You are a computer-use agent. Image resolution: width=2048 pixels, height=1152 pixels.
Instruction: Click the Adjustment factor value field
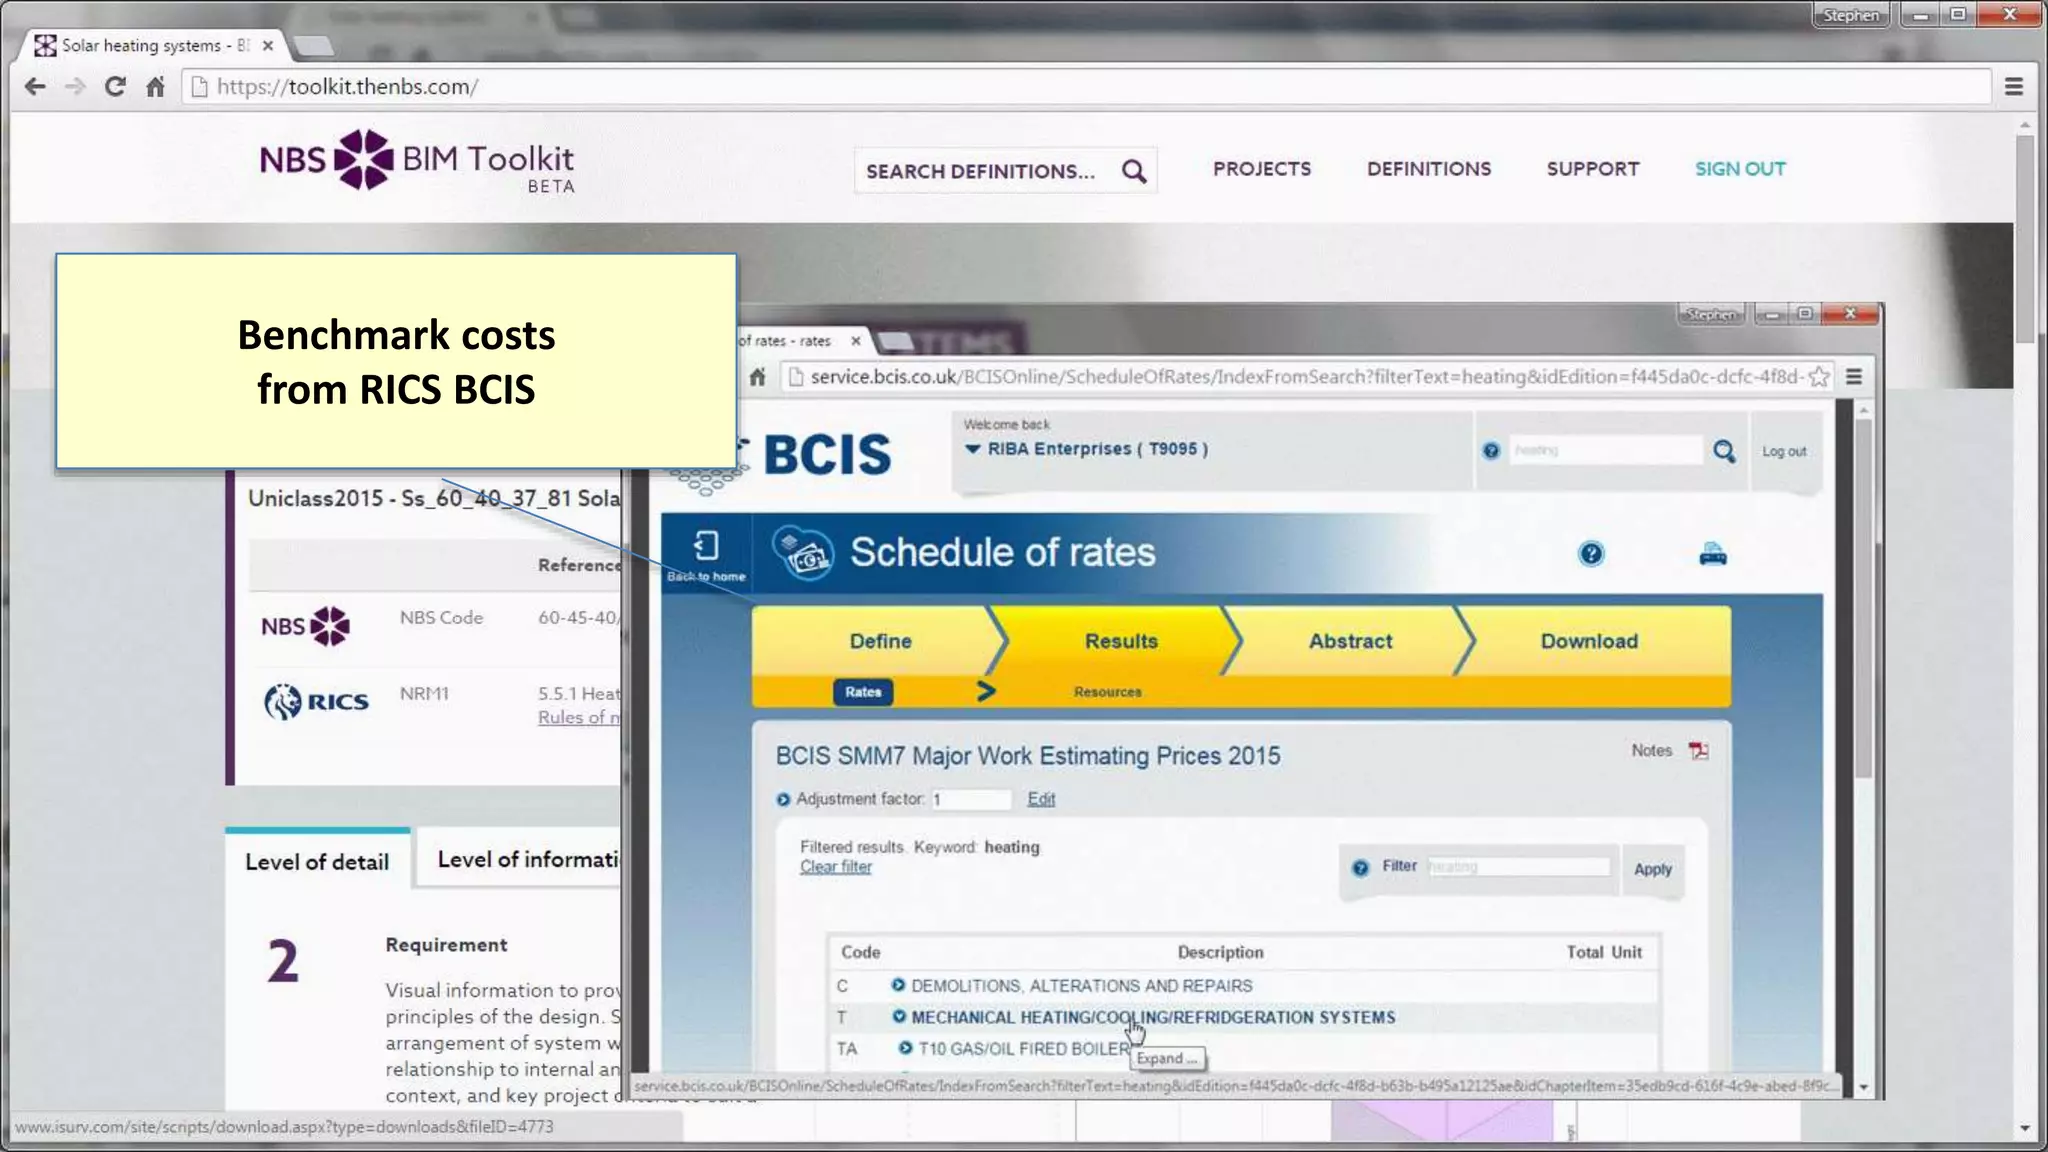[971, 800]
